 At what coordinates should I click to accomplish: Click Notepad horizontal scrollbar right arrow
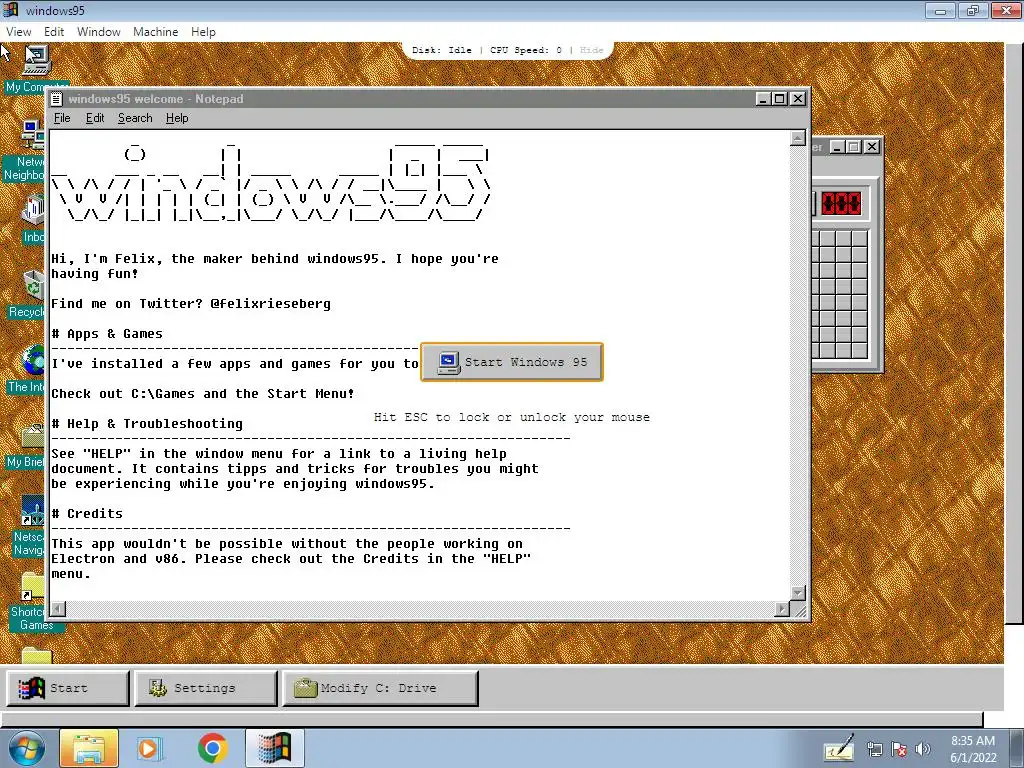click(x=782, y=609)
